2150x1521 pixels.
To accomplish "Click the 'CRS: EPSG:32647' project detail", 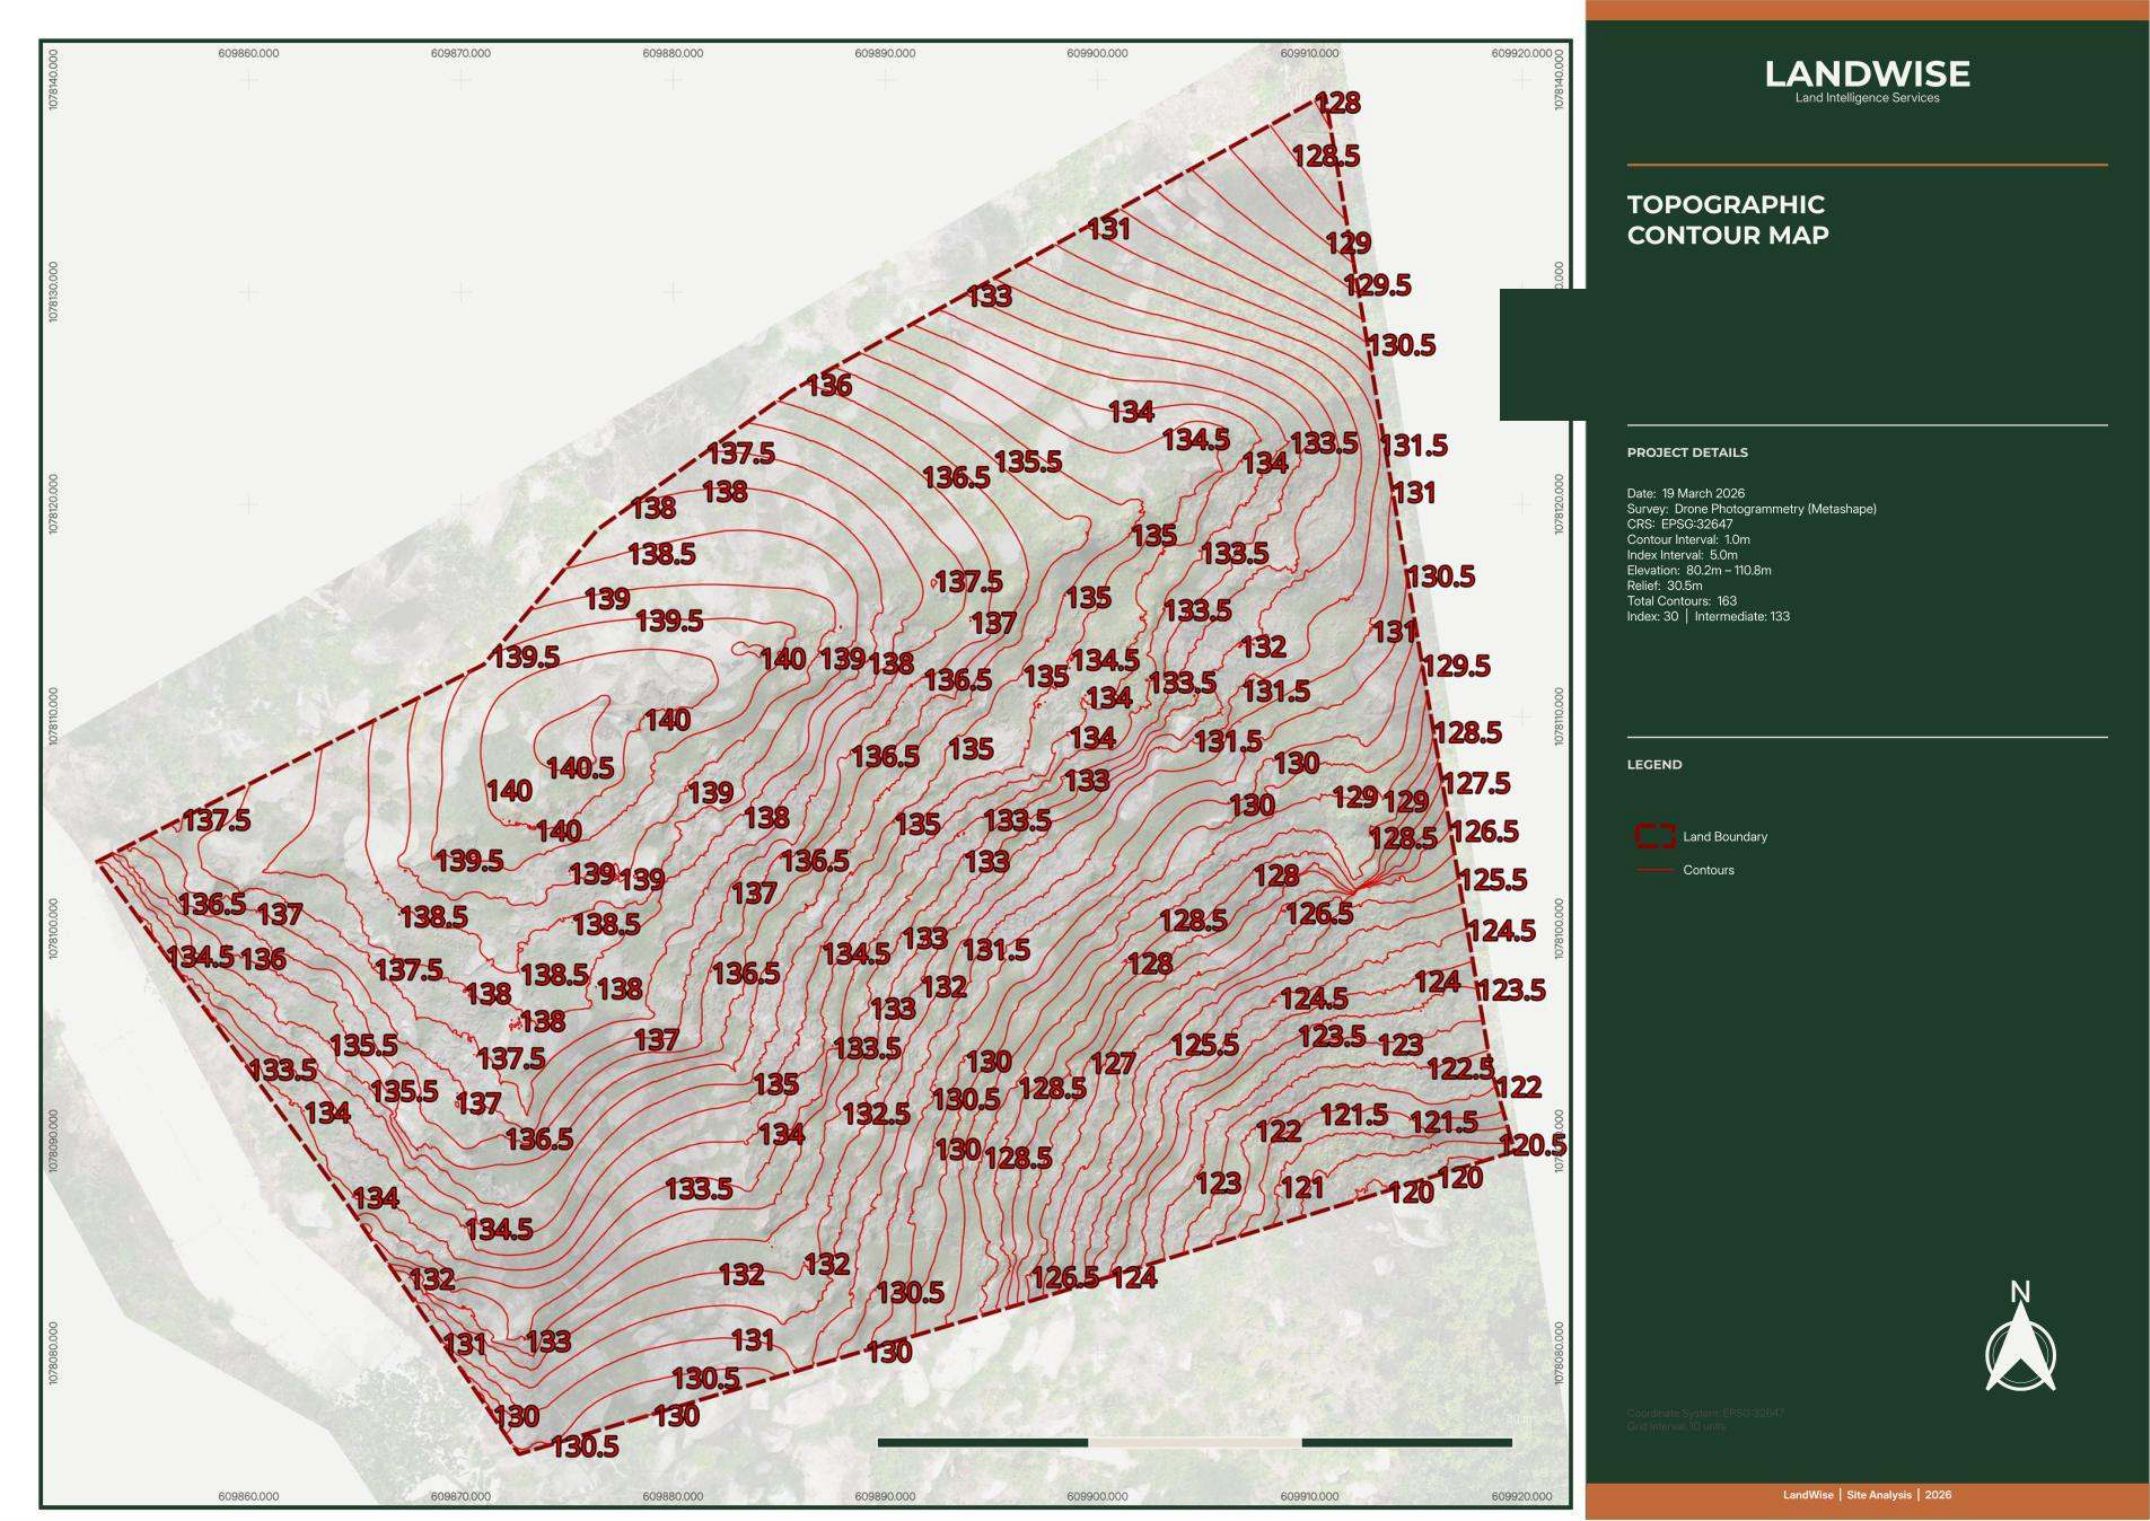I will click(1680, 524).
